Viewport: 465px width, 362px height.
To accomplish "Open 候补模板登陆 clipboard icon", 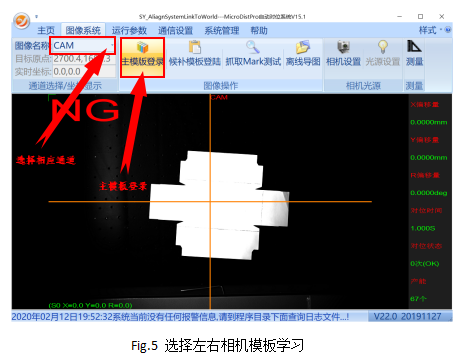I will click(195, 47).
